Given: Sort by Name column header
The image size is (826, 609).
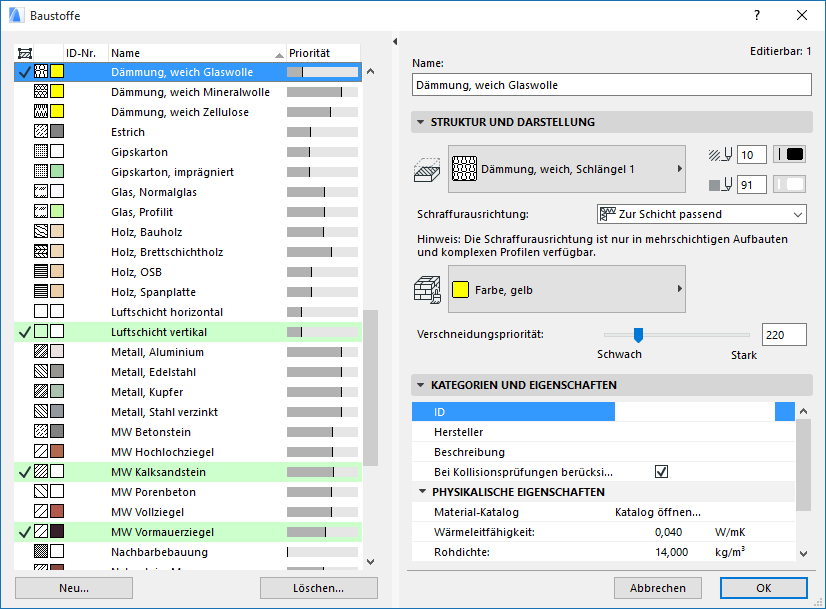Looking at the screenshot, I should pyautogui.click(x=197, y=53).
